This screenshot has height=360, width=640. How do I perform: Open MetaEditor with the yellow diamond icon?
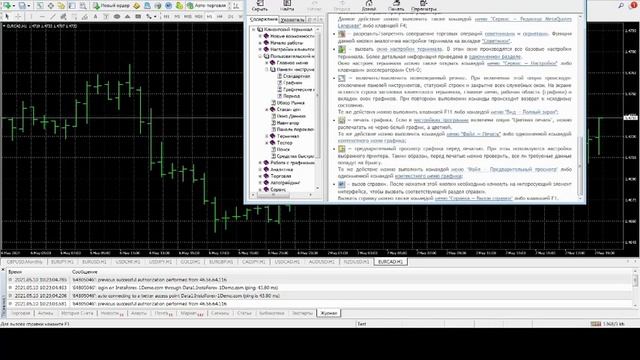[x=137, y=6]
